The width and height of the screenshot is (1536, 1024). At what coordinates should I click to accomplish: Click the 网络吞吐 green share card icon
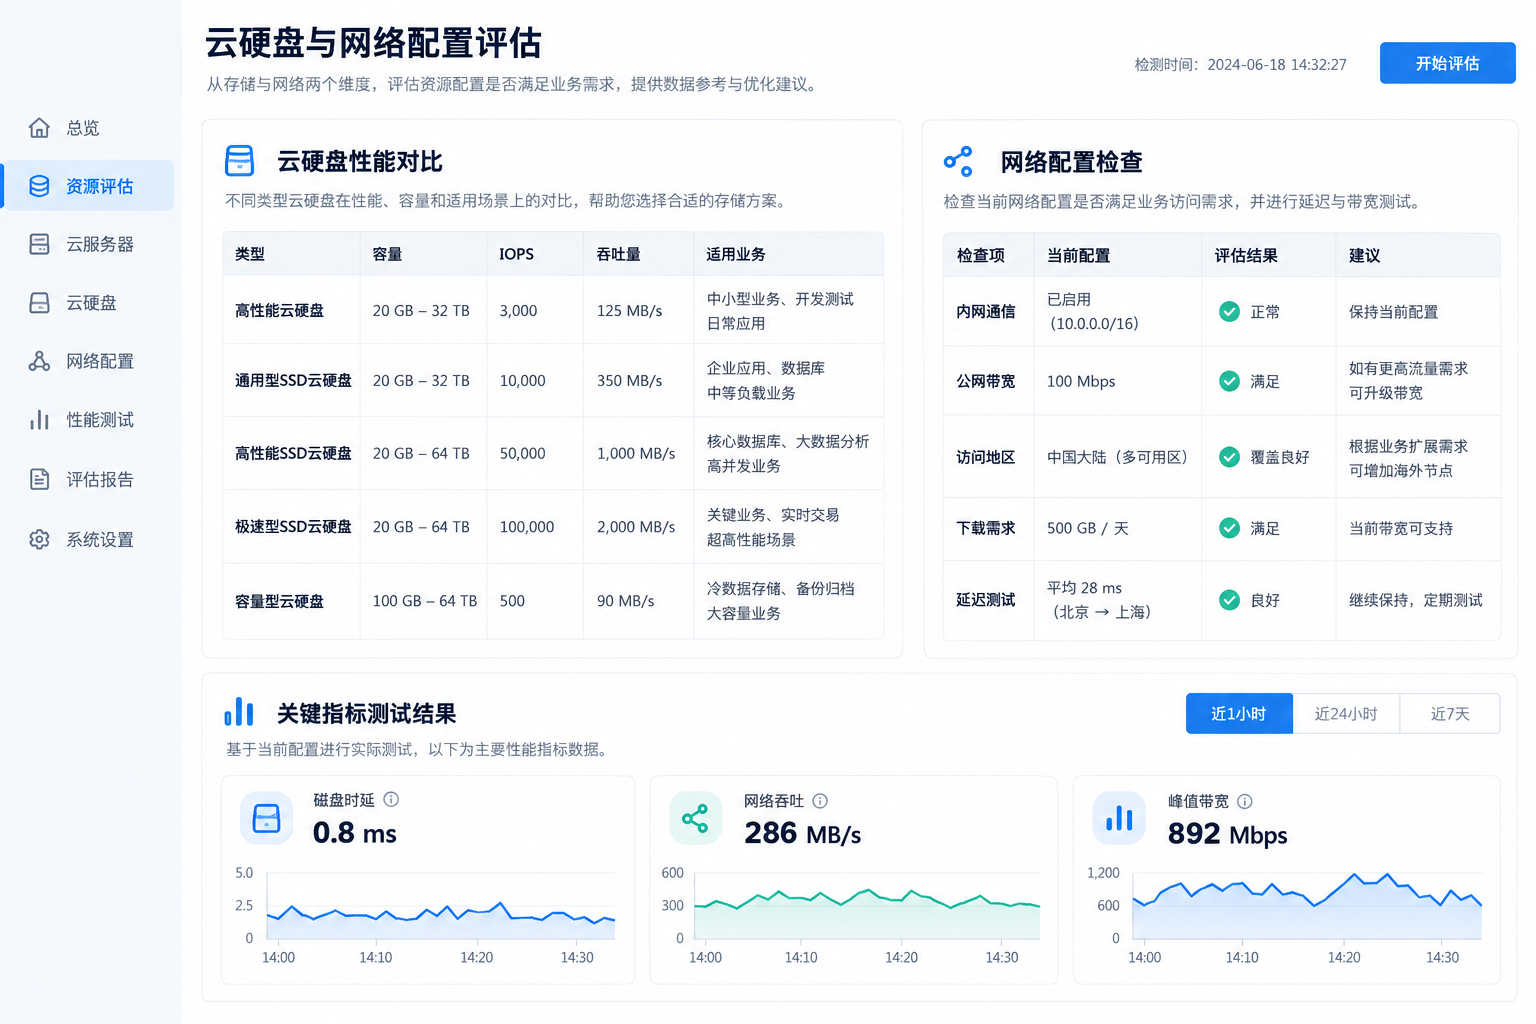[x=695, y=819]
